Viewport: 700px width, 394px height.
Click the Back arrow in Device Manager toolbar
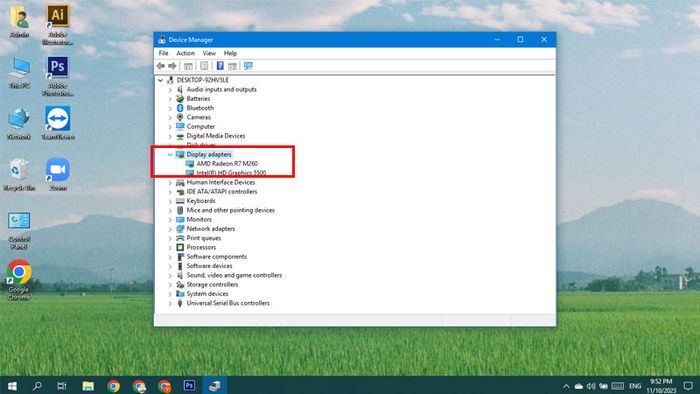click(x=161, y=66)
